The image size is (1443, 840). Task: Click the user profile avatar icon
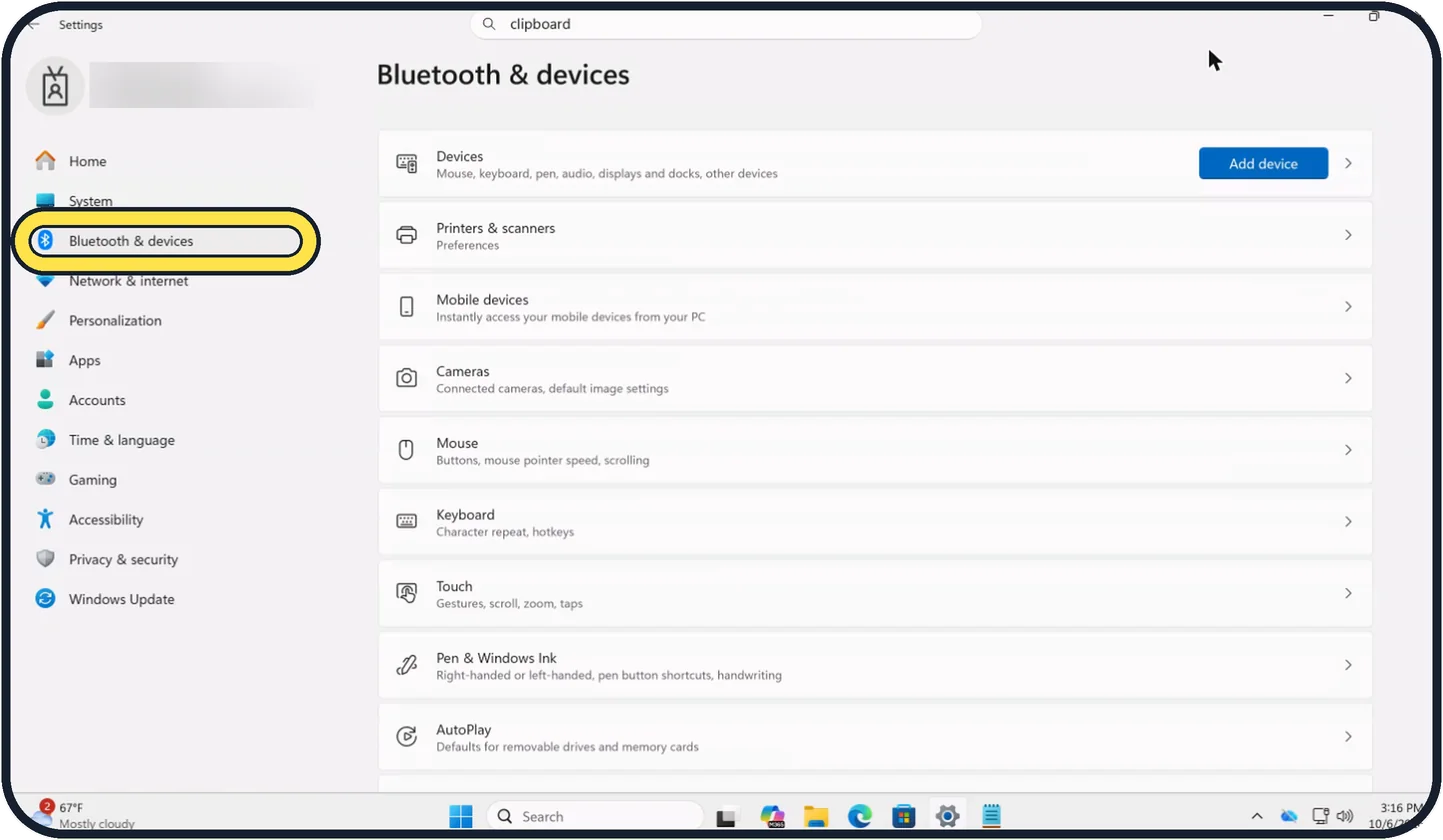[x=55, y=88]
